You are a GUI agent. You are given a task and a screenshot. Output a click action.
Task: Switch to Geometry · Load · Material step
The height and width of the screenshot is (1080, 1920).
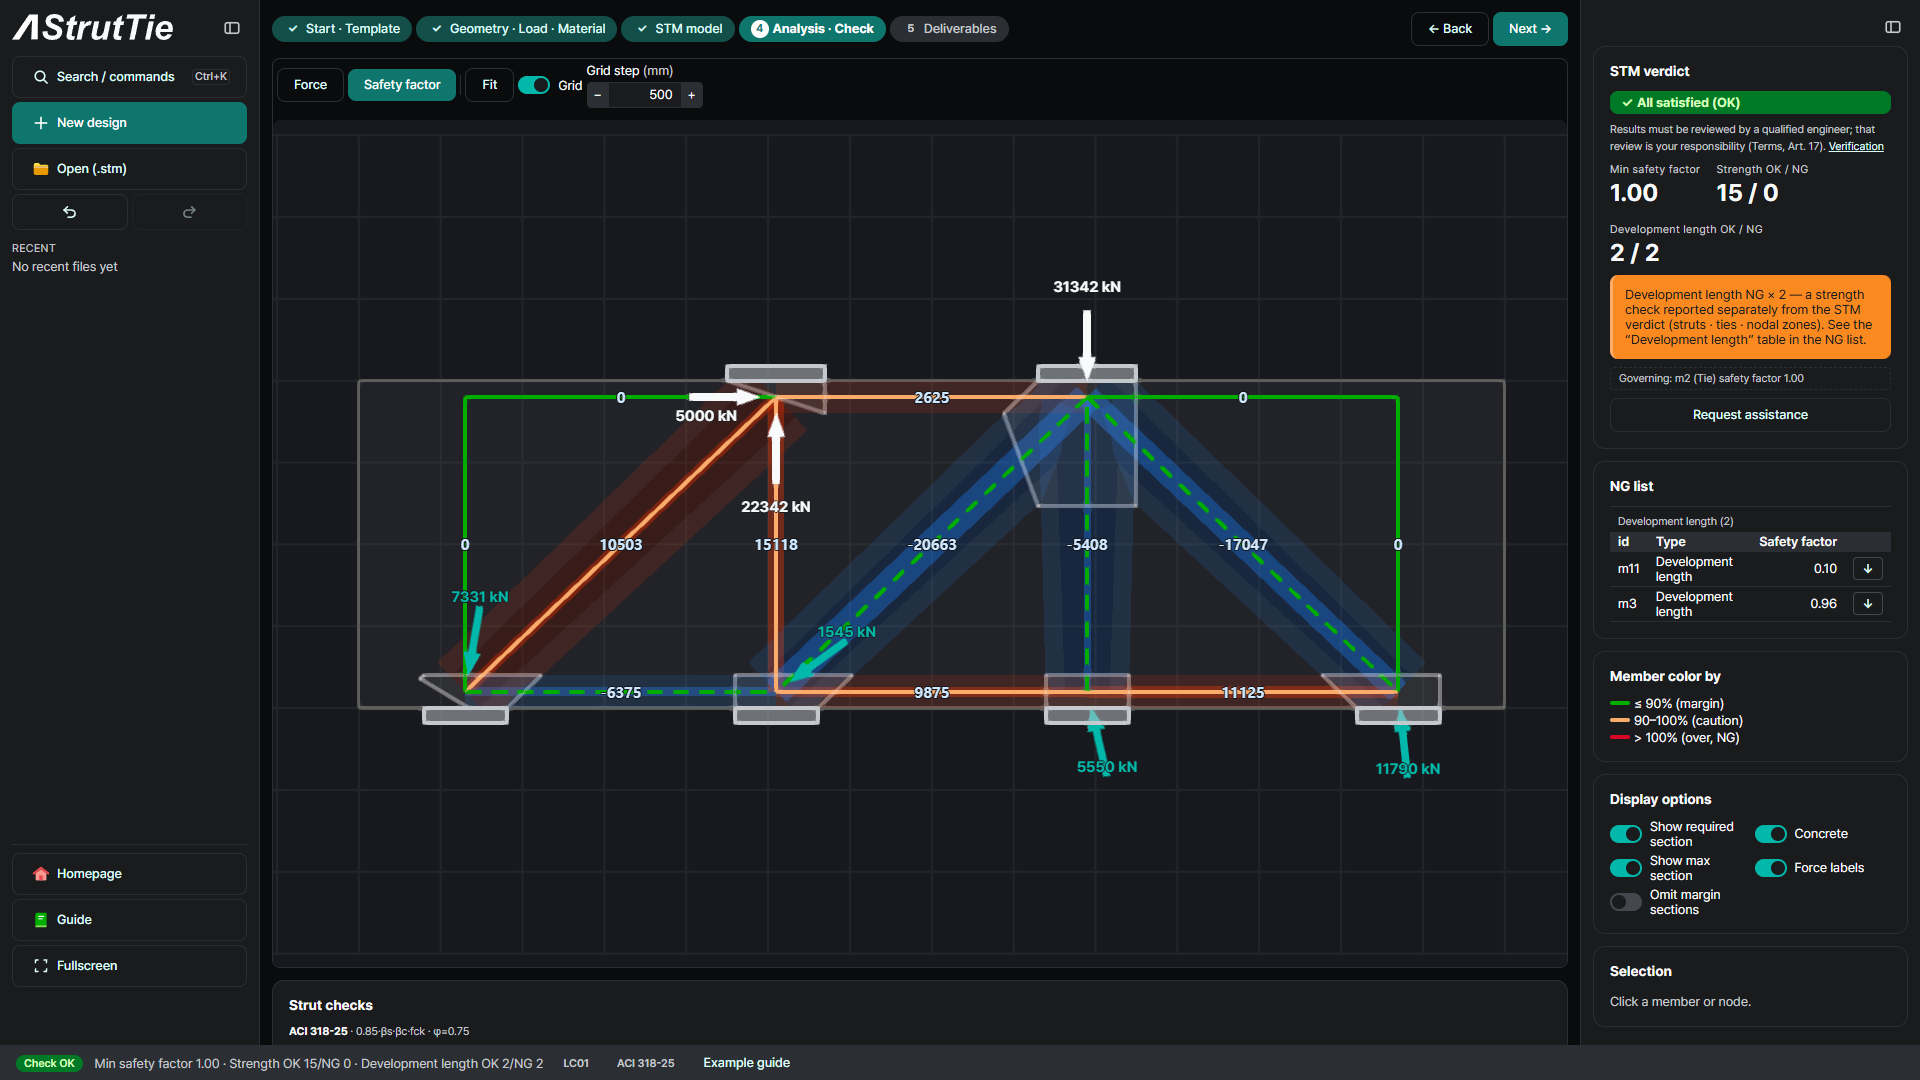click(x=517, y=29)
